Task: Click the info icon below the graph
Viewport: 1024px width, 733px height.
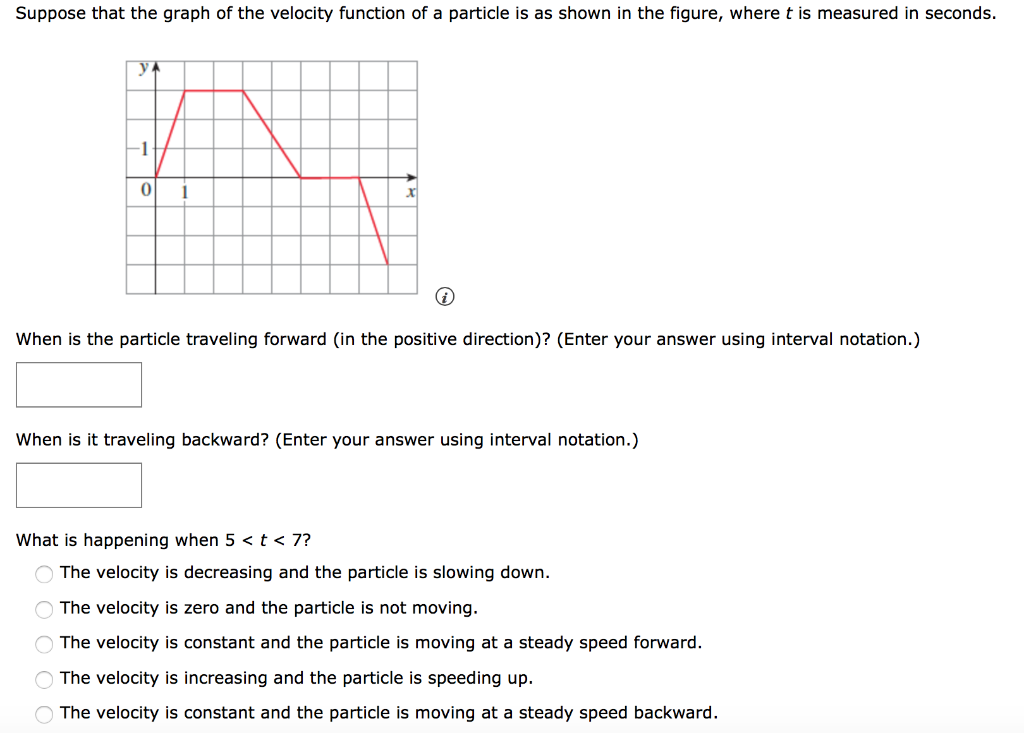Action: point(444,296)
